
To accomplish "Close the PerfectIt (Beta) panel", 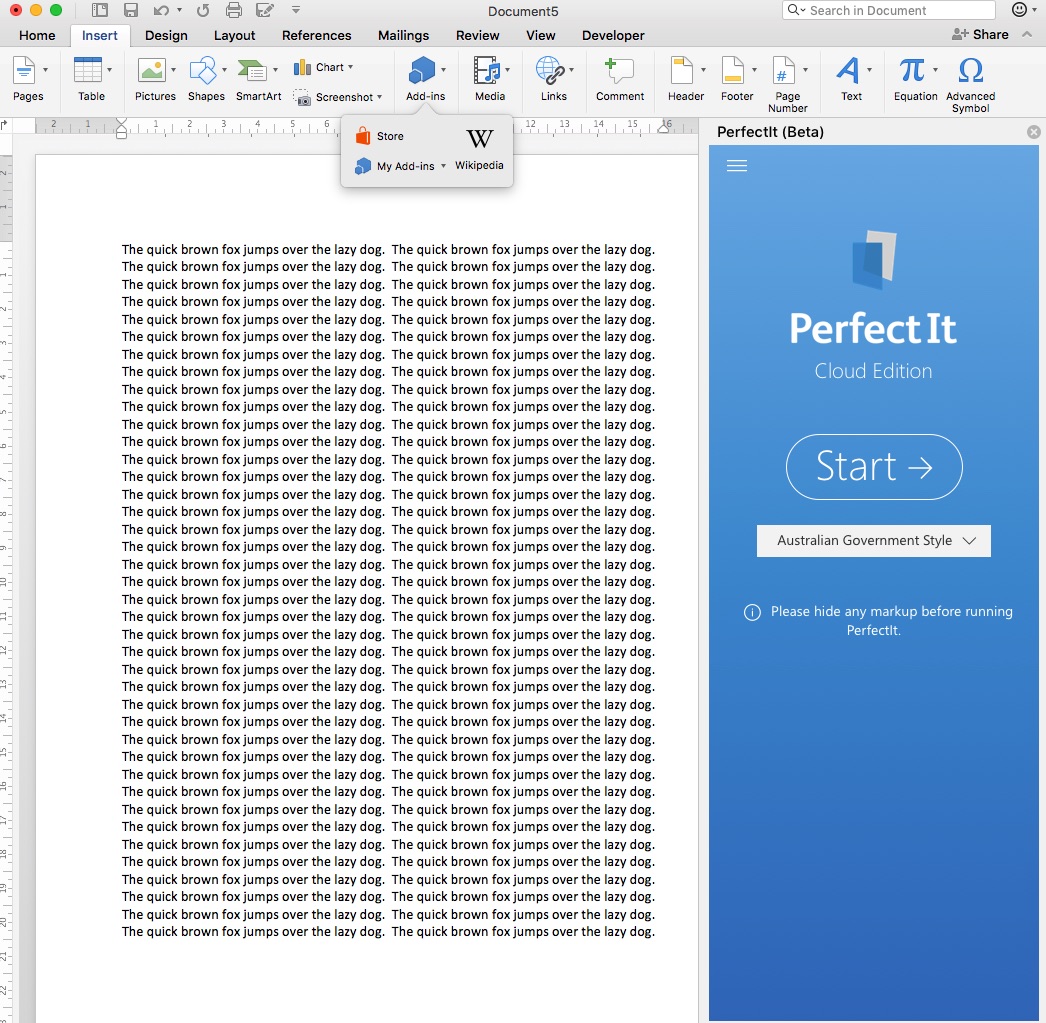I will (1033, 132).
